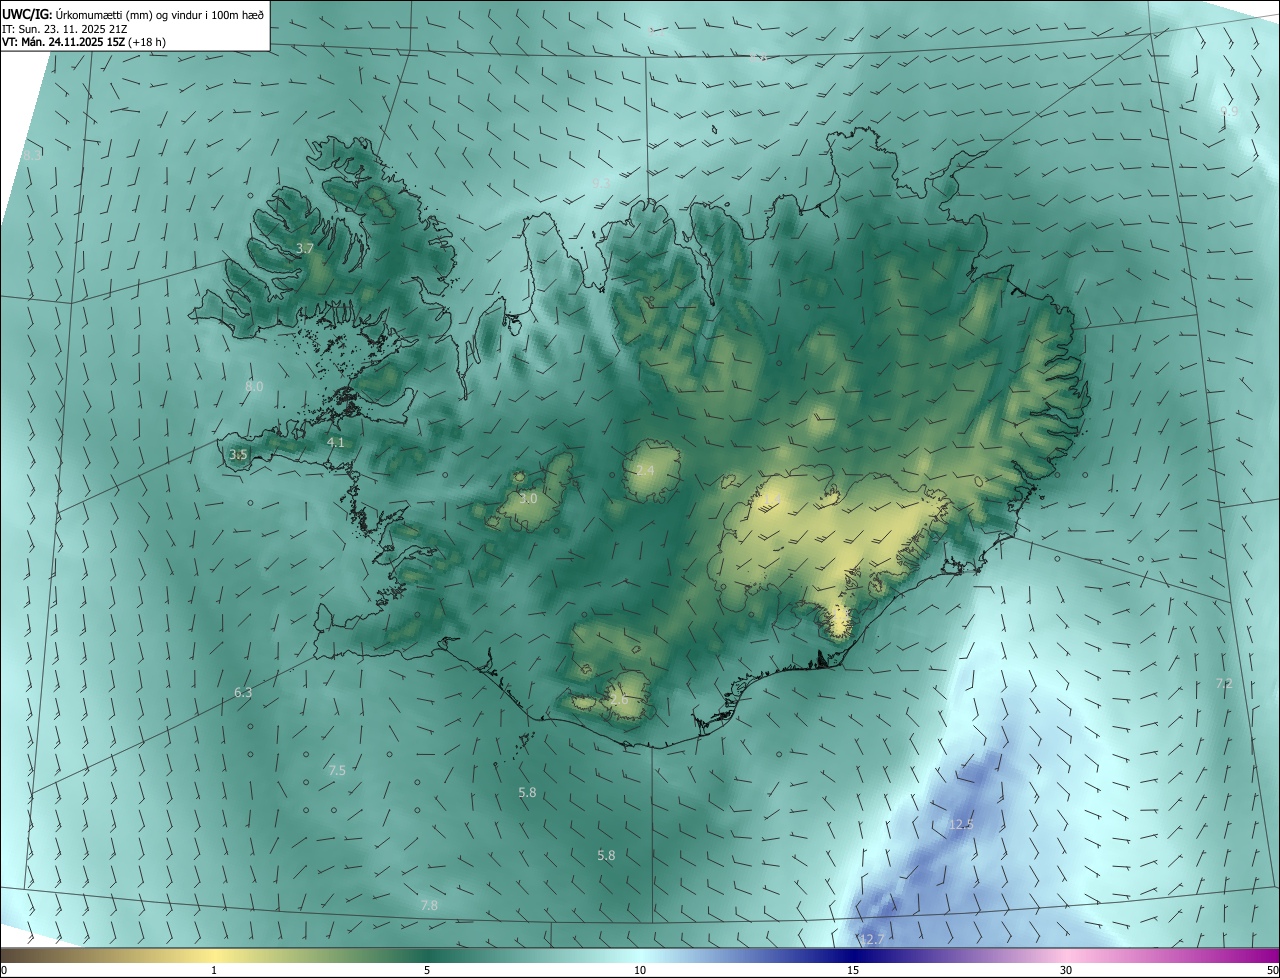The image size is (1280, 978).
Task: Click the 10 tick on the color scale
Action: pyautogui.click(x=640, y=970)
